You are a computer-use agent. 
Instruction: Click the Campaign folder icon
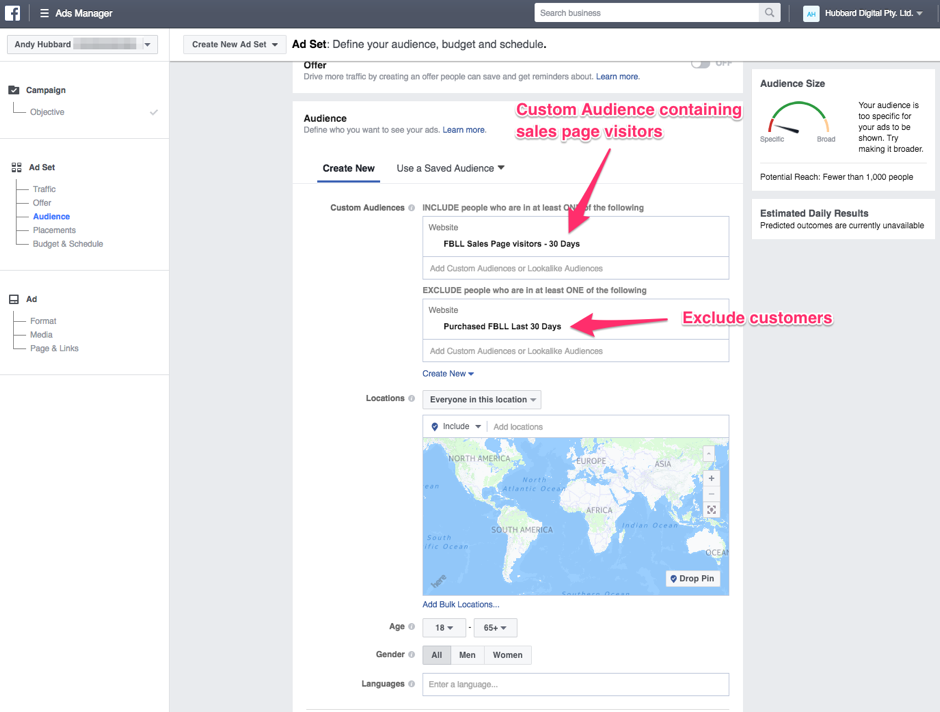(x=14, y=90)
